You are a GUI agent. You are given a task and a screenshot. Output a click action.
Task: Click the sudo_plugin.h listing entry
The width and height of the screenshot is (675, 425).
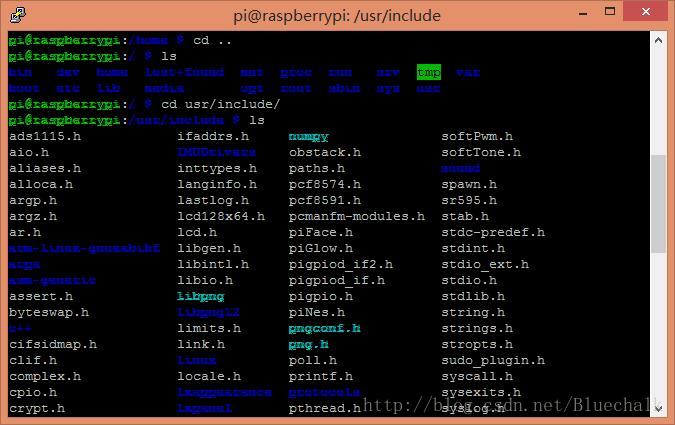click(493, 360)
